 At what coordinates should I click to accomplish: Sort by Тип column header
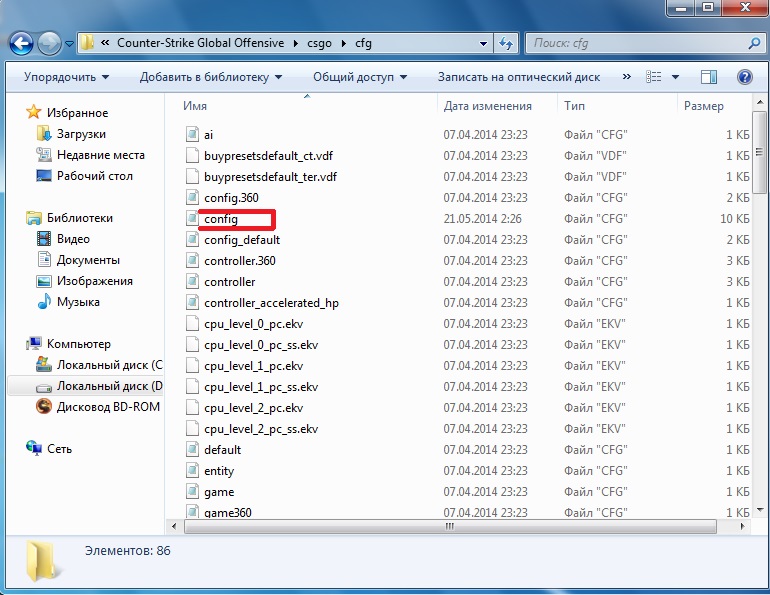point(574,106)
